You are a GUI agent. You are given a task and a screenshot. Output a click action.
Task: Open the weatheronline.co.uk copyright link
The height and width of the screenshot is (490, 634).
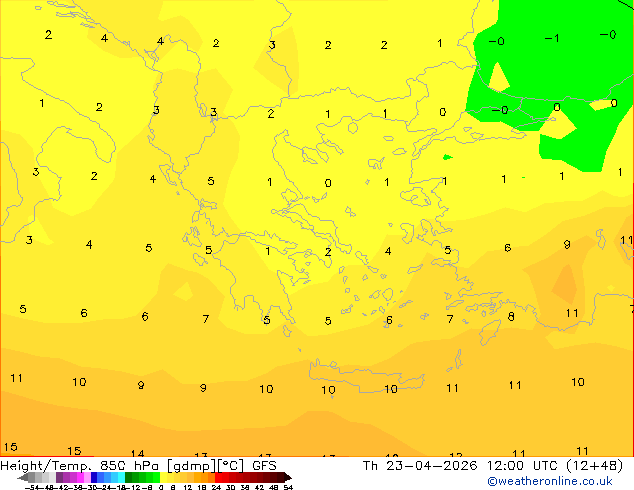point(550,481)
